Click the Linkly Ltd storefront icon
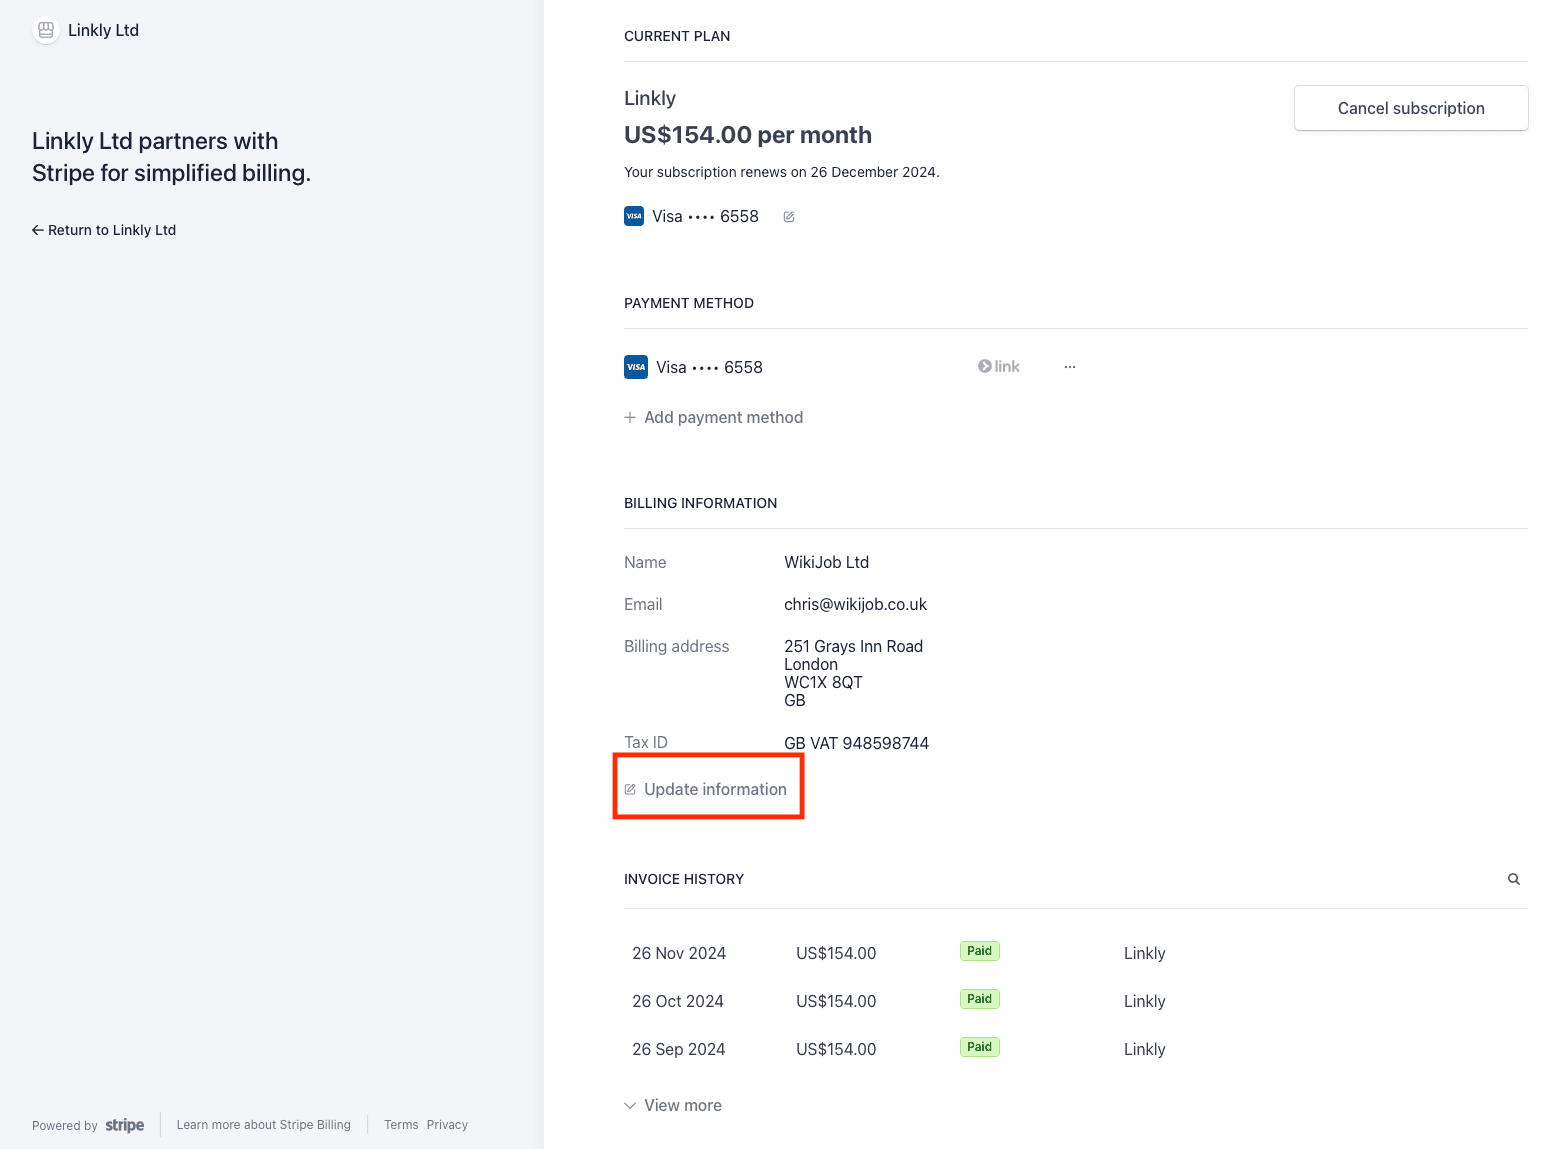The width and height of the screenshot is (1553, 1149). [x=45, y=30]
